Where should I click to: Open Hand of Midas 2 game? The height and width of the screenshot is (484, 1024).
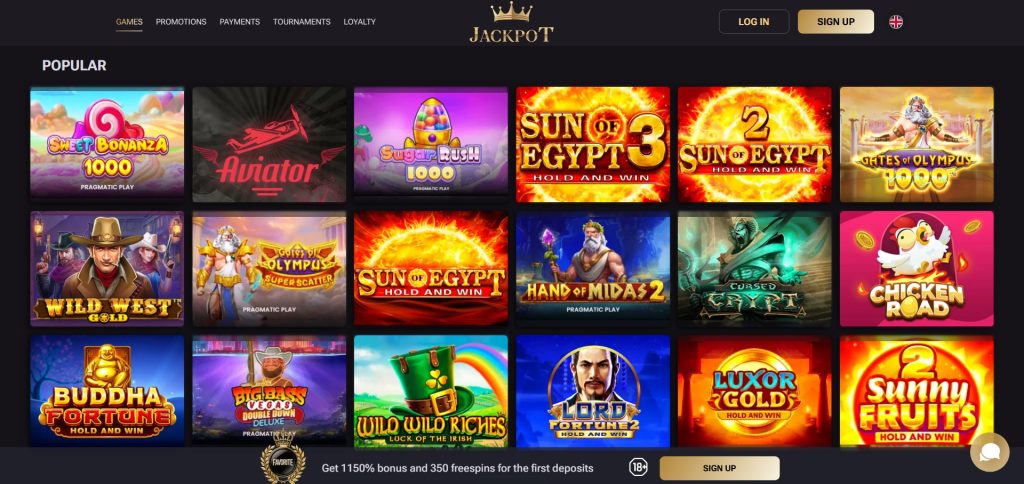[593, 266]
